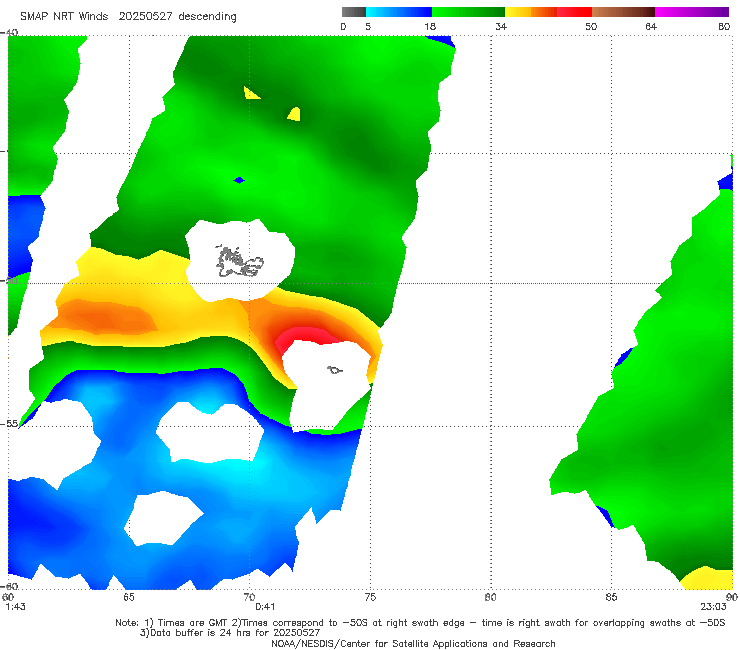Click the Kerguelen Islands coastline outline
Image resolution: width=740 pixels, height=650 pixels.
tap(239, 261)
